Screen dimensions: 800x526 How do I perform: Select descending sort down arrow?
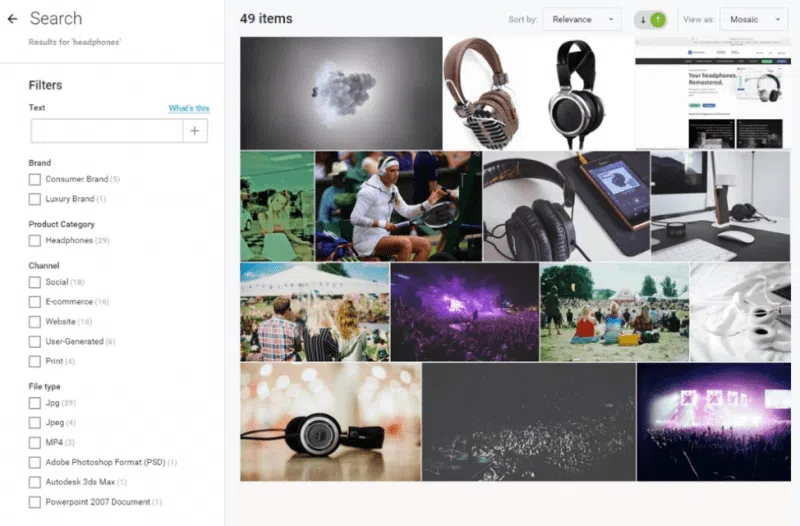tap(643, 20)
